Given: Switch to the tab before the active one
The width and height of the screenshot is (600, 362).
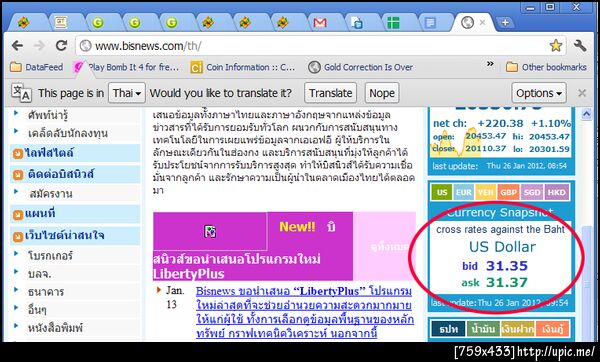Looking at the screenshot, I should (430, 23).
